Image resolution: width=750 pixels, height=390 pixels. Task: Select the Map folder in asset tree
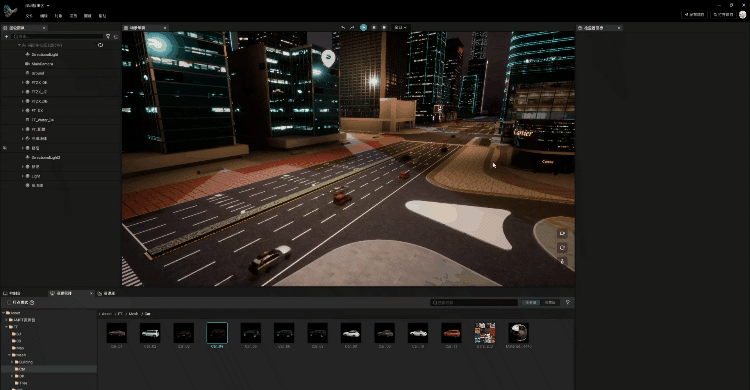(x=19, y=348)
